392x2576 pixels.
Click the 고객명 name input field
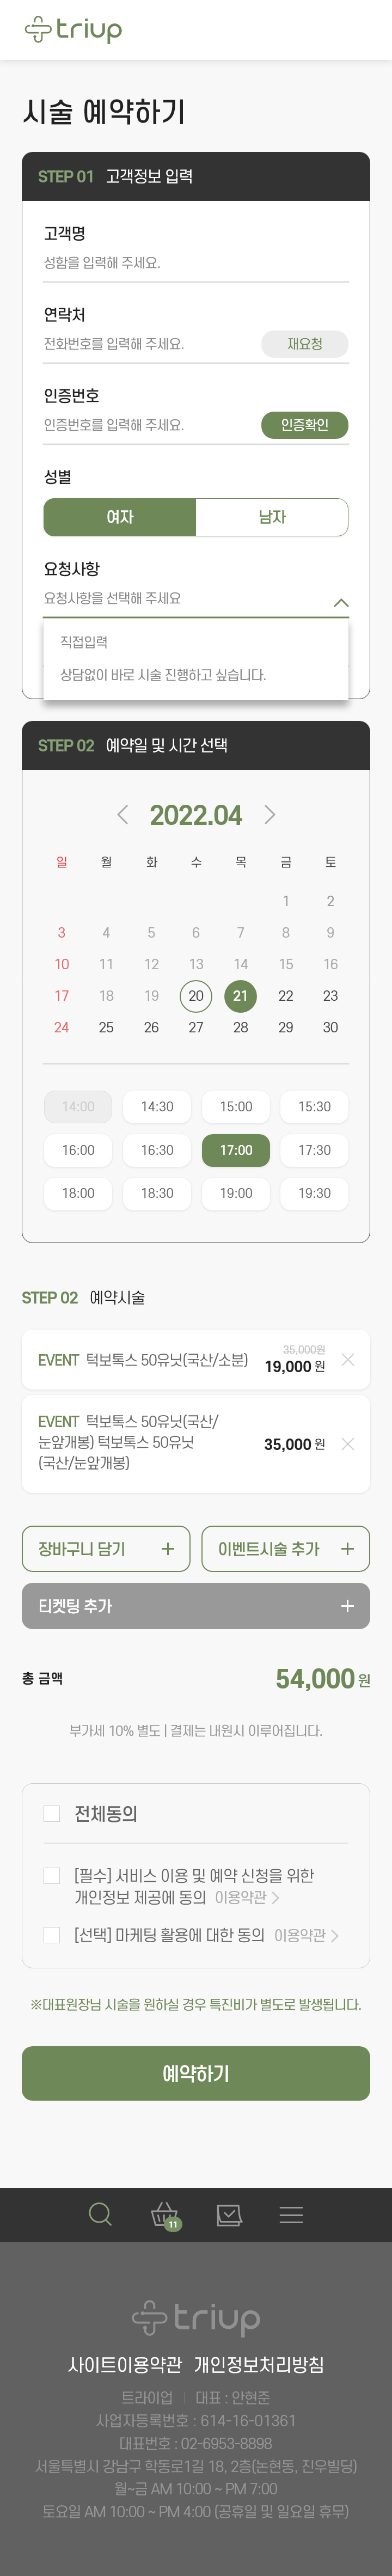[x=196, y=263]
